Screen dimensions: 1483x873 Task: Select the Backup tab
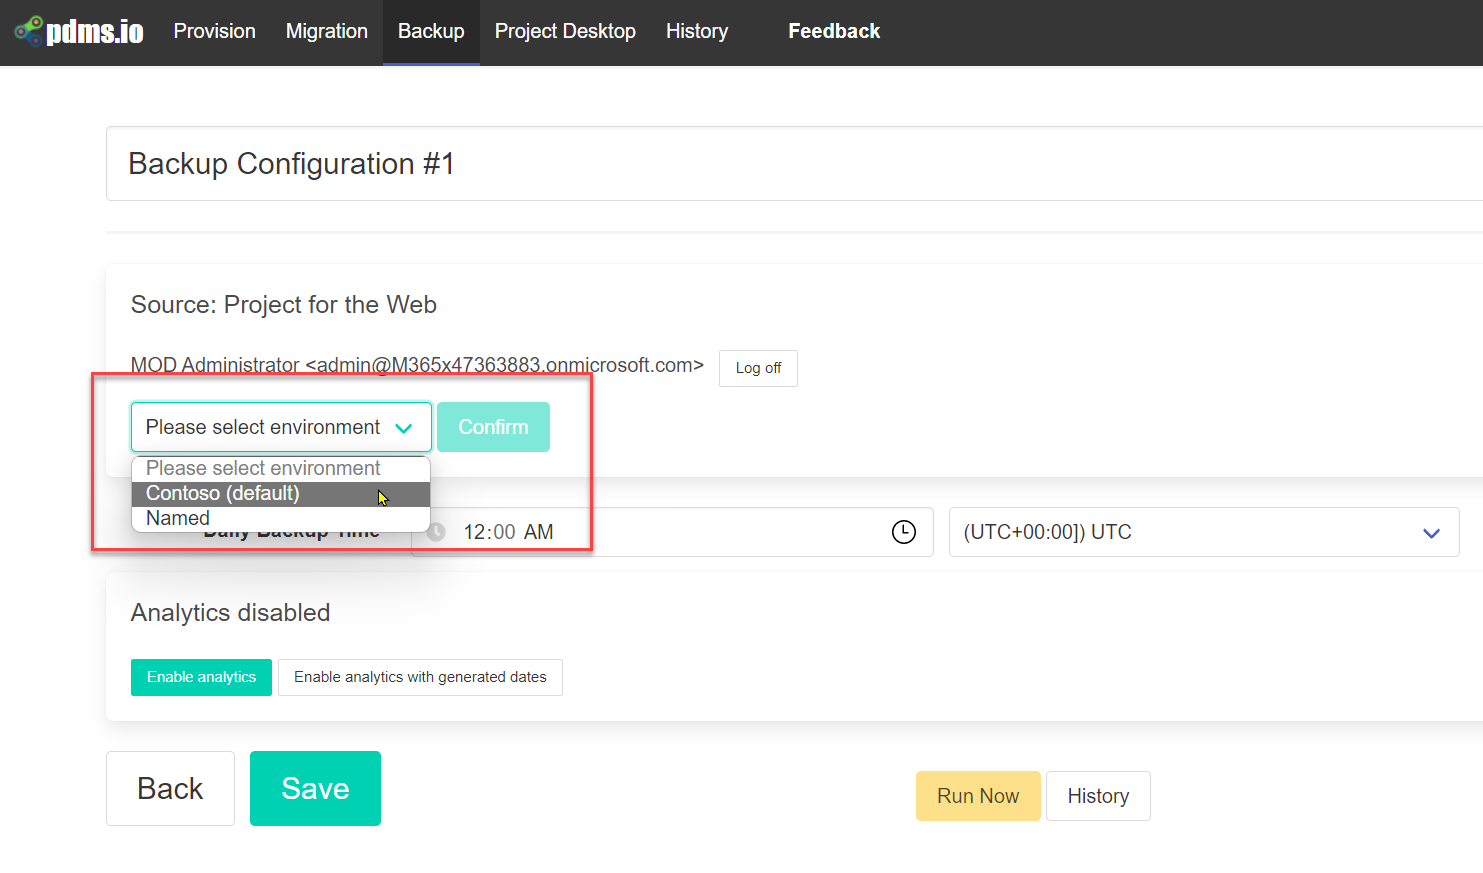pyautogui.click(x=431, y=31)
